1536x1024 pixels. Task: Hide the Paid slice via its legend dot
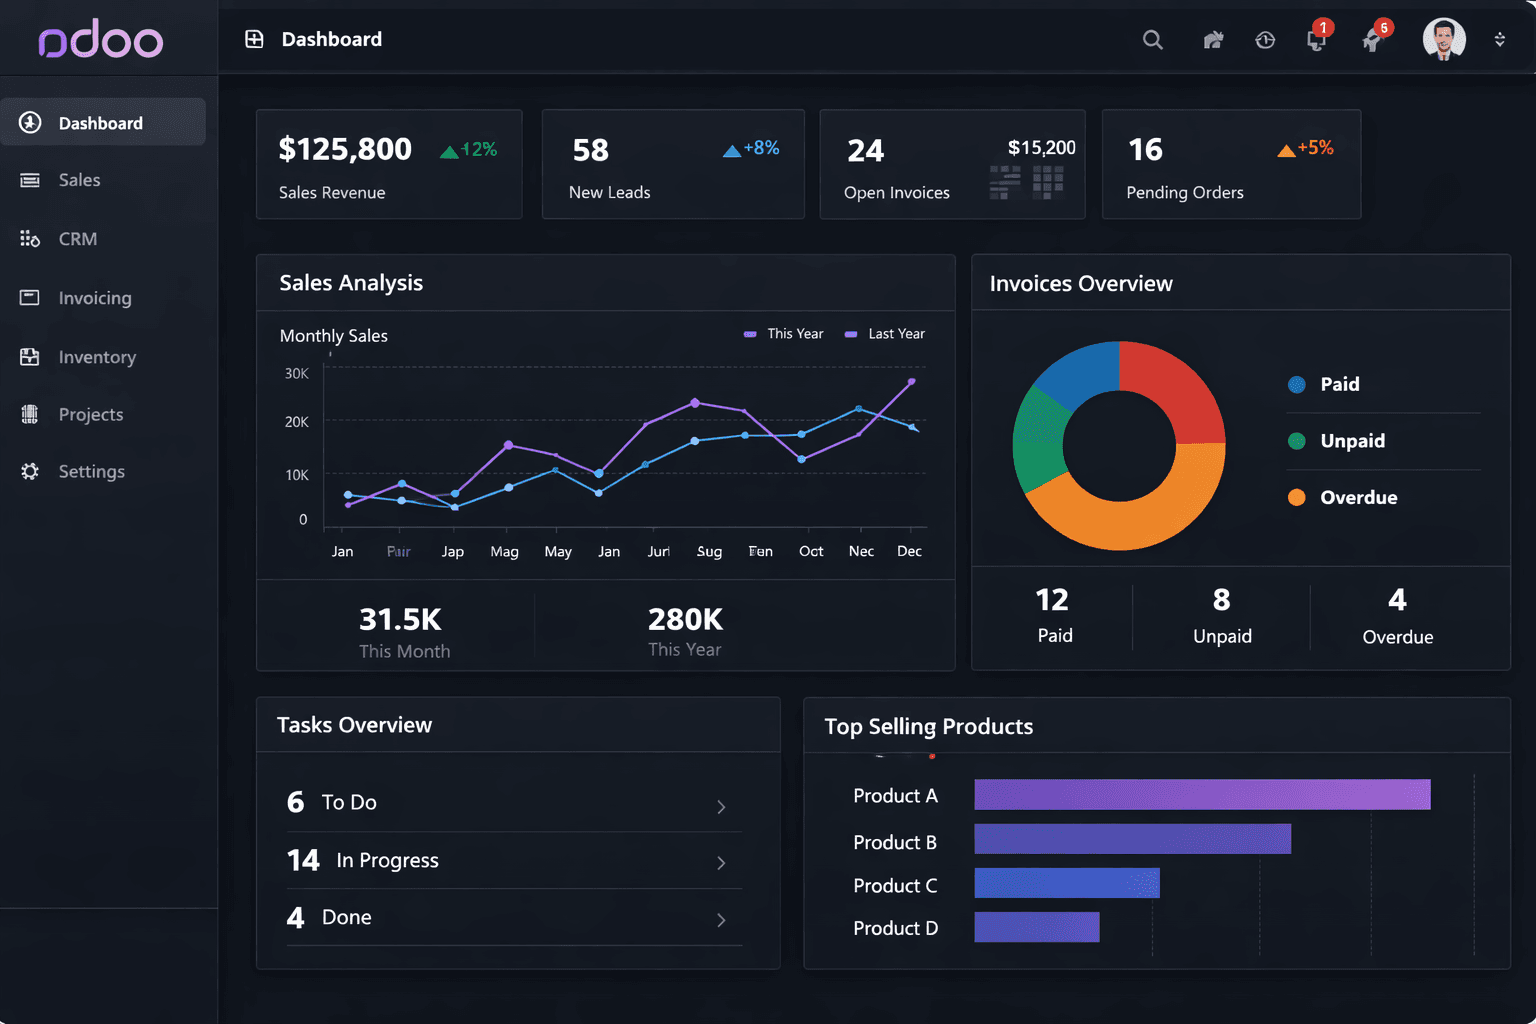[1296, 384]
